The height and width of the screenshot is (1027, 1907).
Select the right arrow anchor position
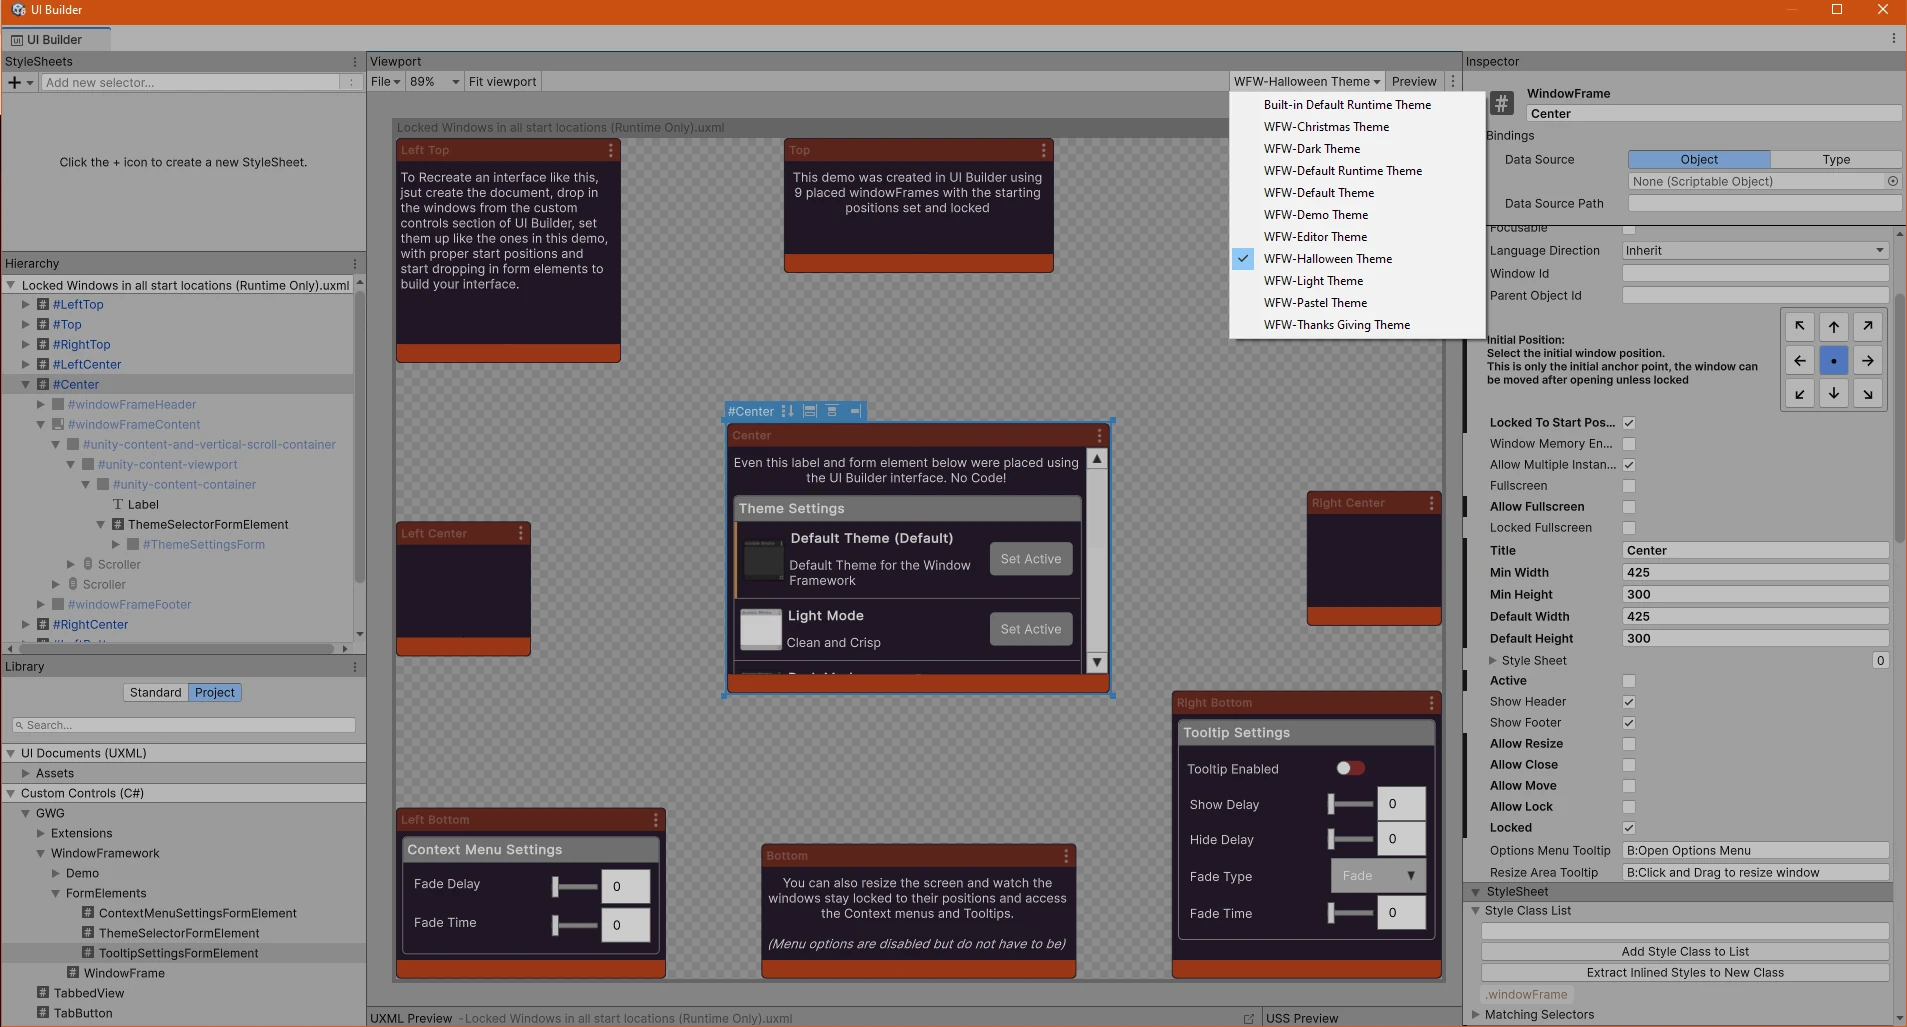1867,361
